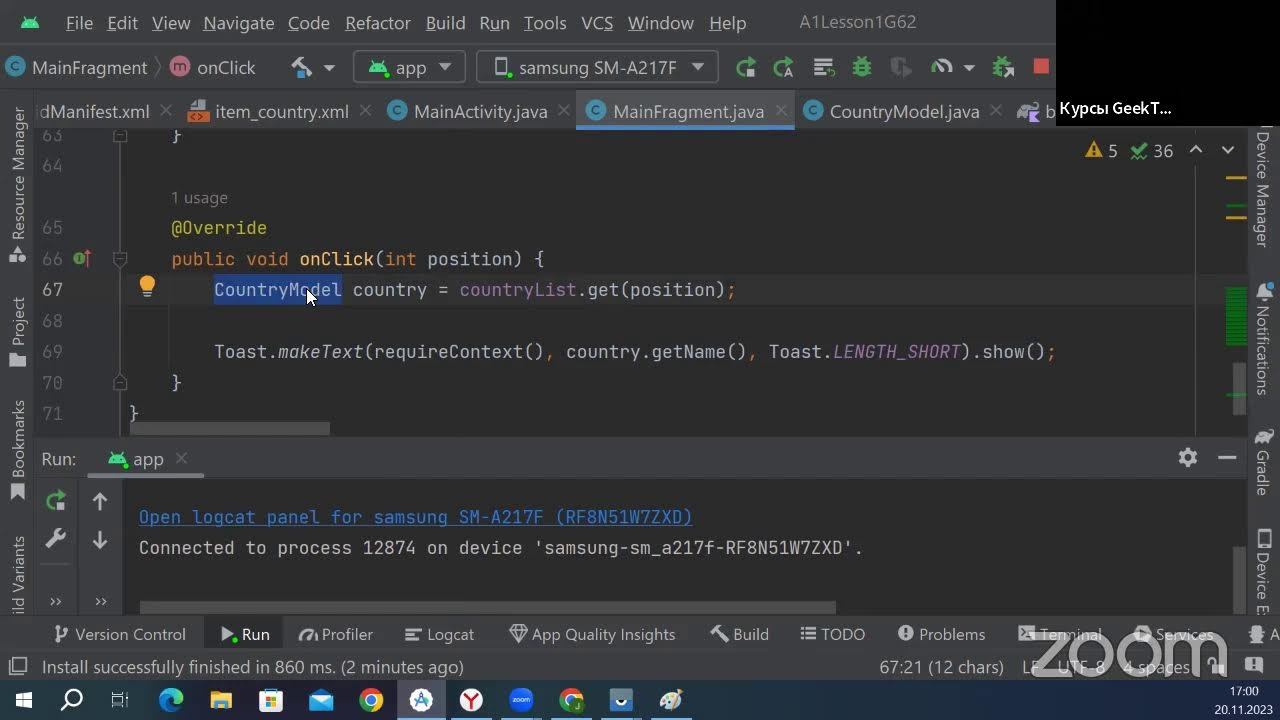Click the Rerun icon in Run panel

pyautogui.click(x=56, y=500)
